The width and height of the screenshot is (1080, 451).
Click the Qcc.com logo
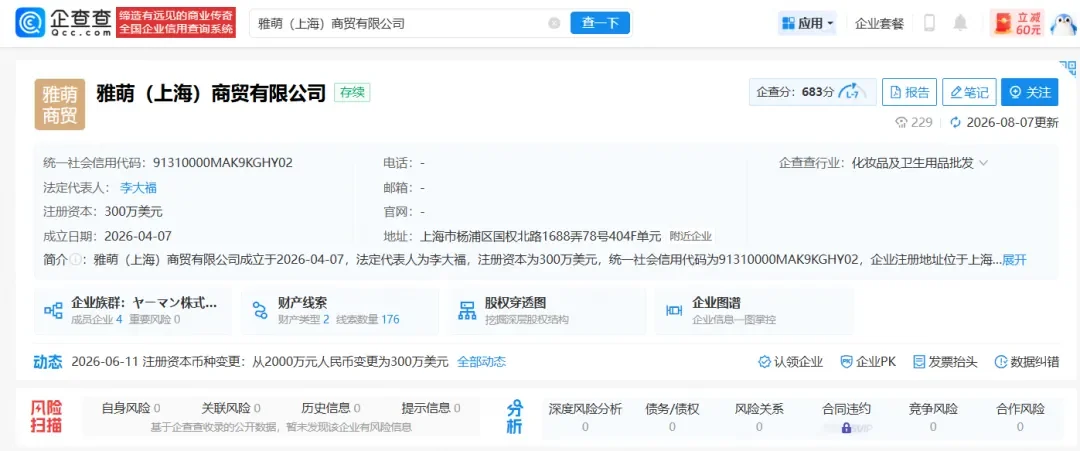point(63,23)
